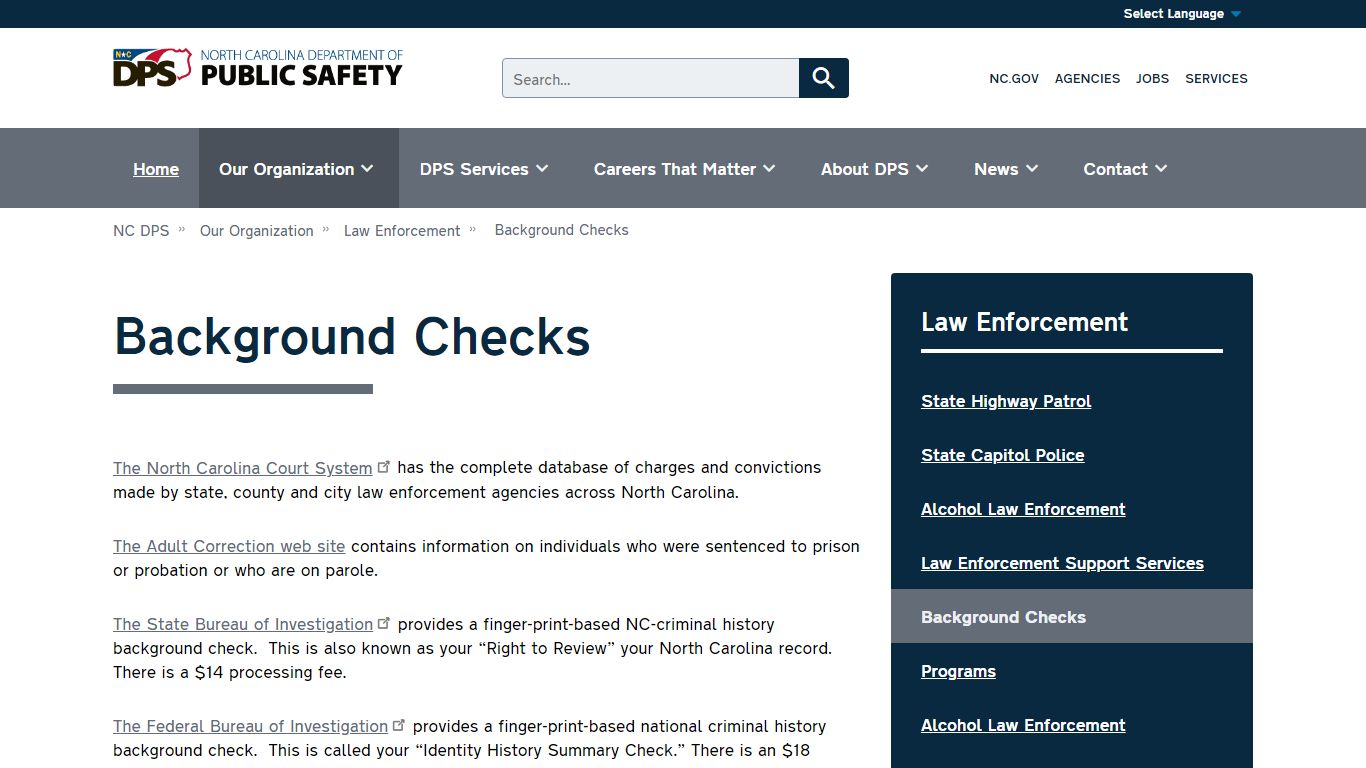Open the JOBS link
Screen dimensions: 1366x768
click(1152, 78)
